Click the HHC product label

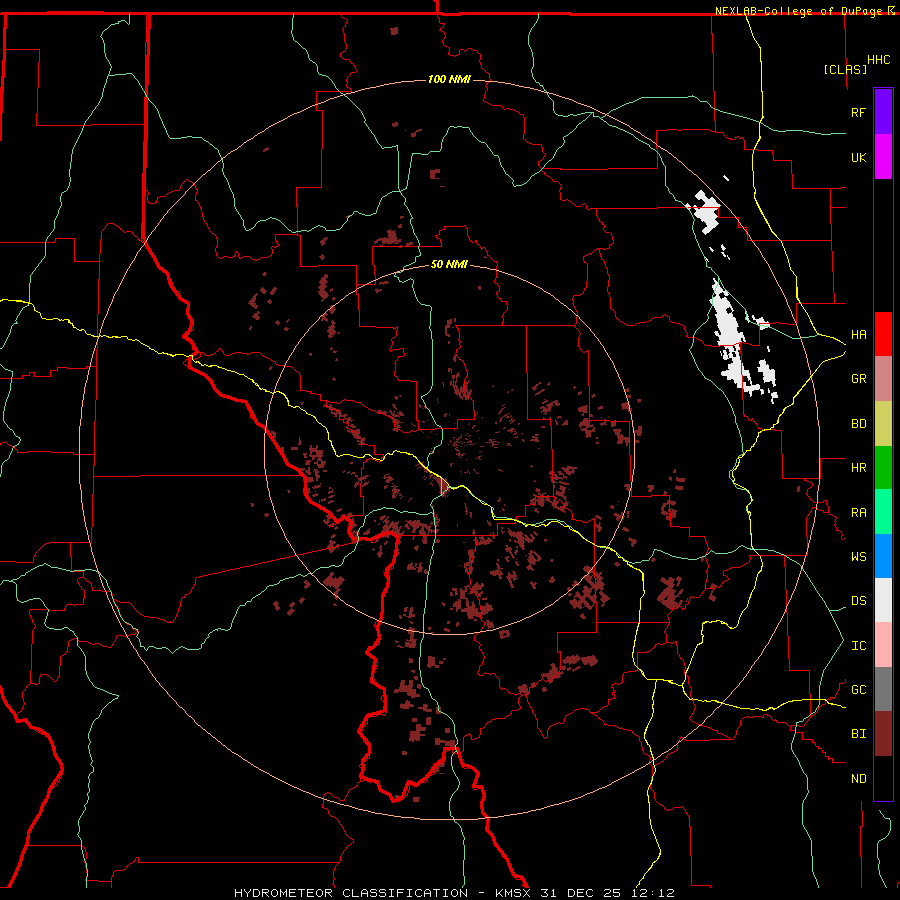(879, 60)
